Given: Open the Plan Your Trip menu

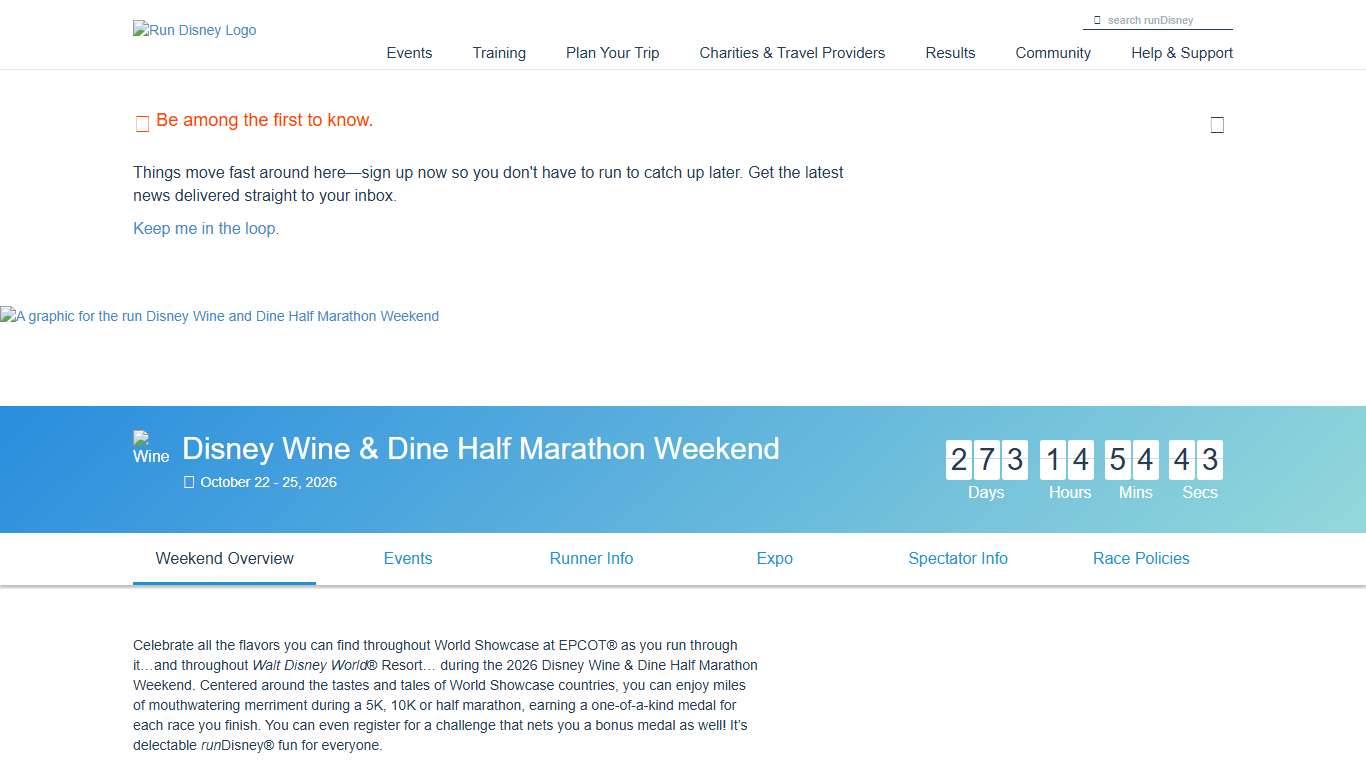Looking at the screenshot, I should 612,53.
